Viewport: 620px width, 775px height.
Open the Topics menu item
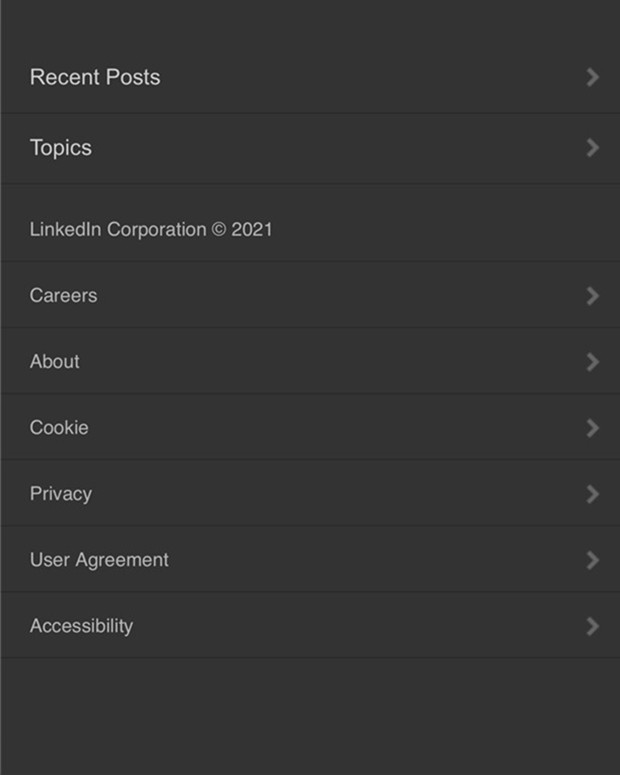pyautogui.click(x=310, y=148)
